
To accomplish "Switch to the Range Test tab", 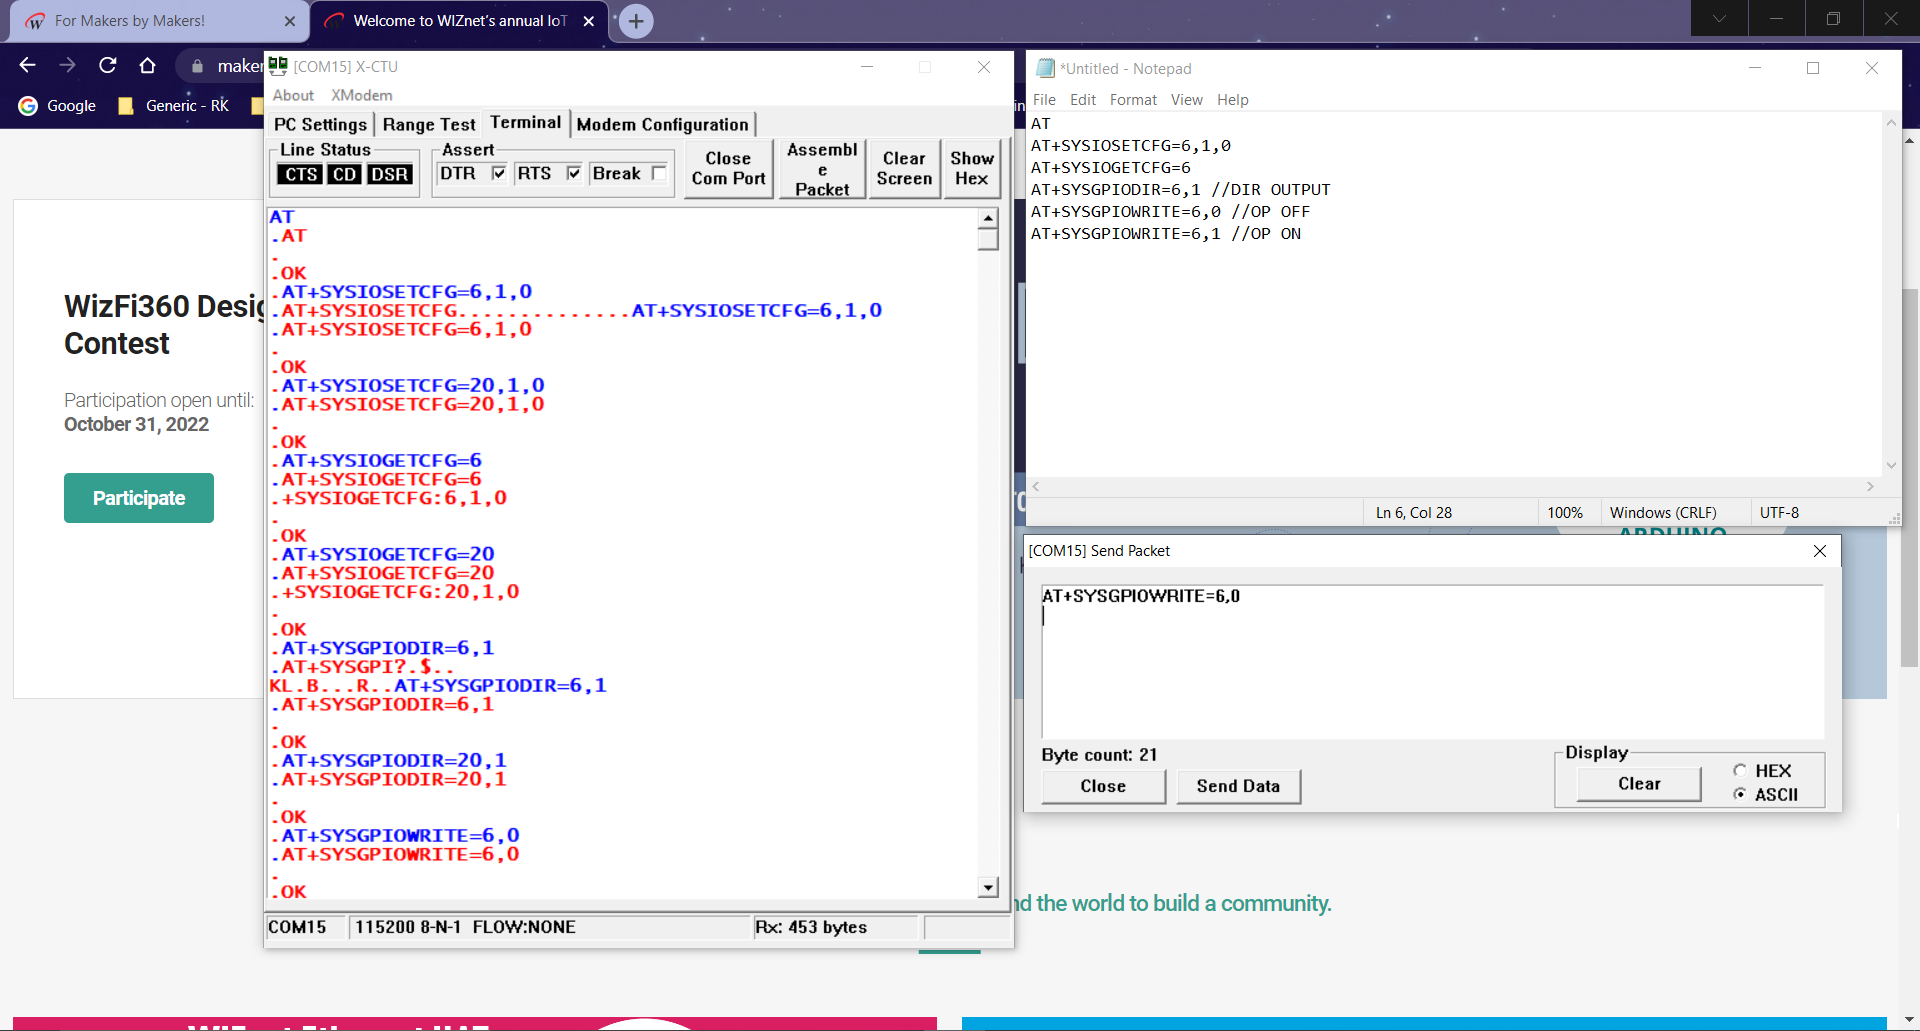I will (x=429, y=124).
